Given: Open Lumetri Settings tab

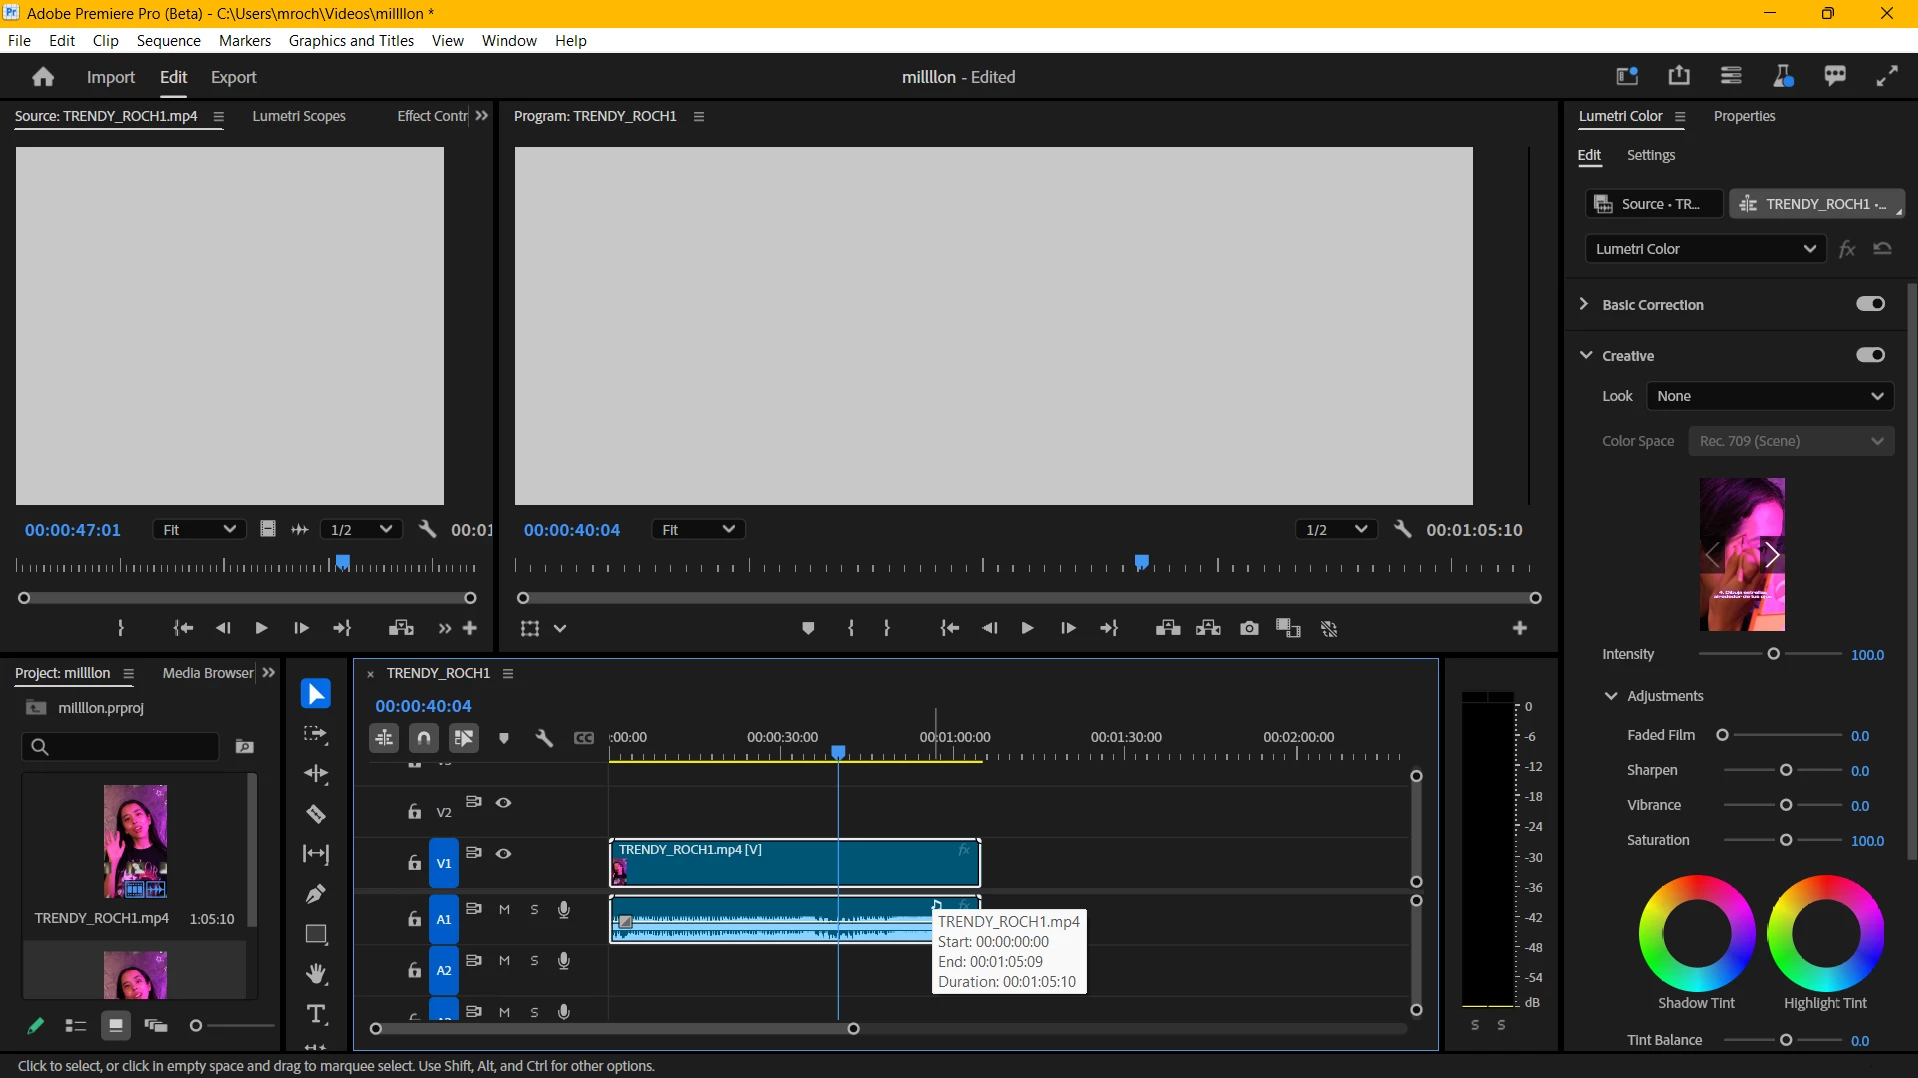Looking at the screenshot, I should pyautogui.click(x=1650, y=155).
